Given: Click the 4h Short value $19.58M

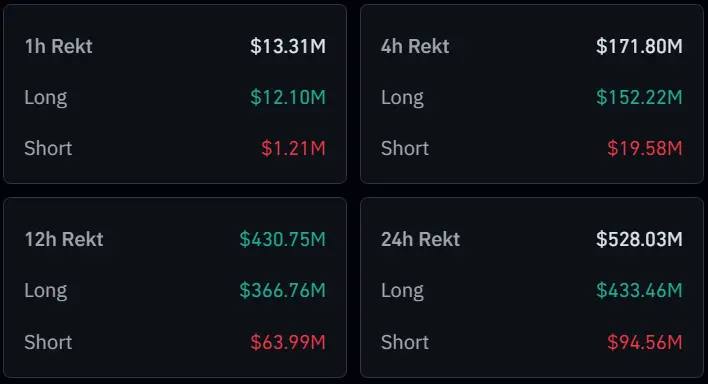Looking at the screenshot, I should tap(645, 148).
